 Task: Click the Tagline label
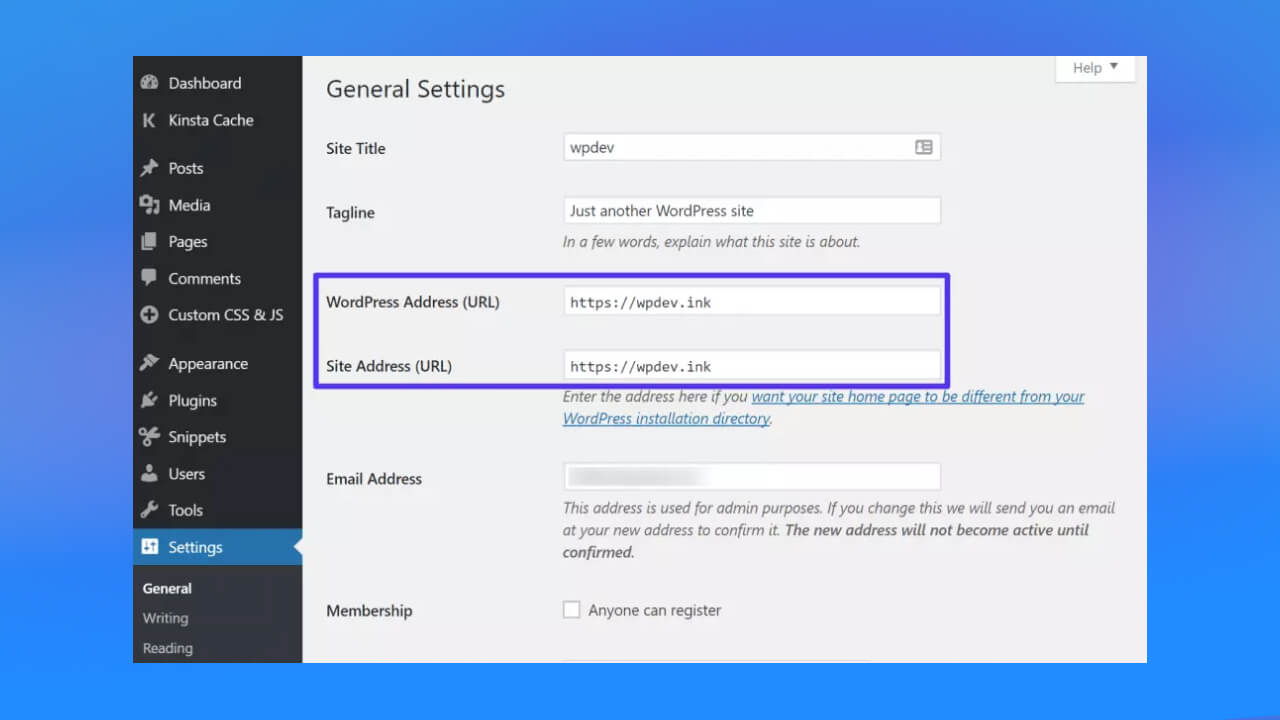(x=350, y=212)
